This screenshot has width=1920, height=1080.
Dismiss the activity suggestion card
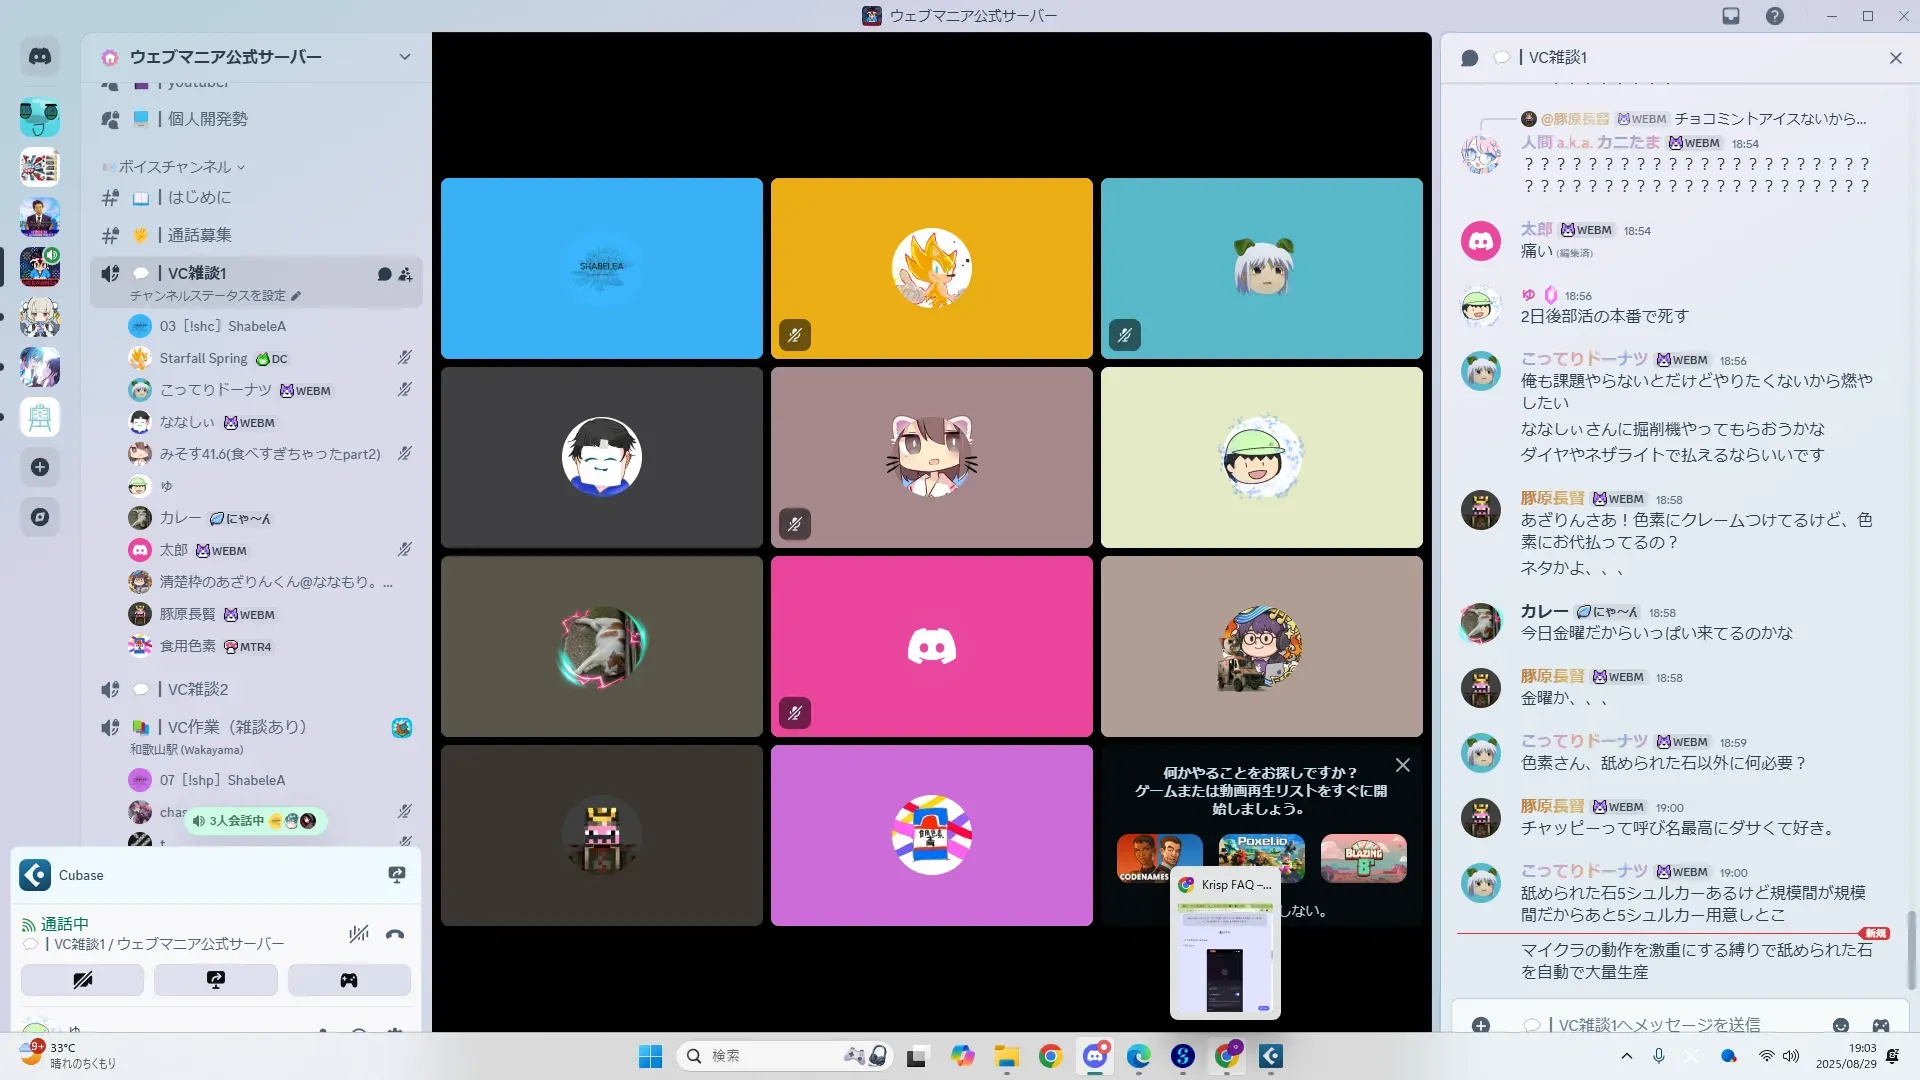[x=1403, y=765]
